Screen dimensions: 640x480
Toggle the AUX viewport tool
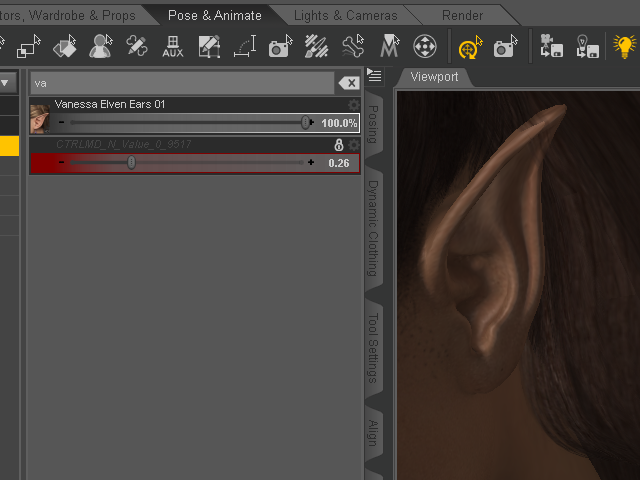[x=173, y=46]
